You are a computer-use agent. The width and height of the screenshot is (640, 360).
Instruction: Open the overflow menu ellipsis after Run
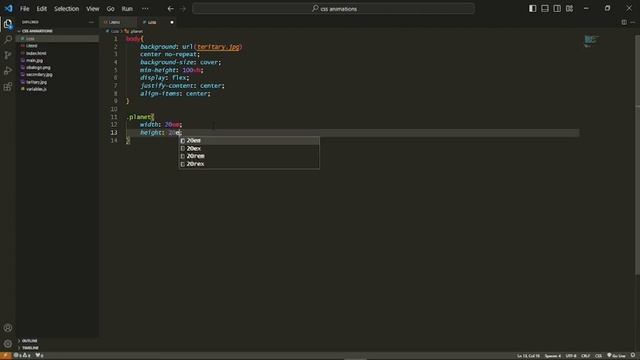click(145, 9)
